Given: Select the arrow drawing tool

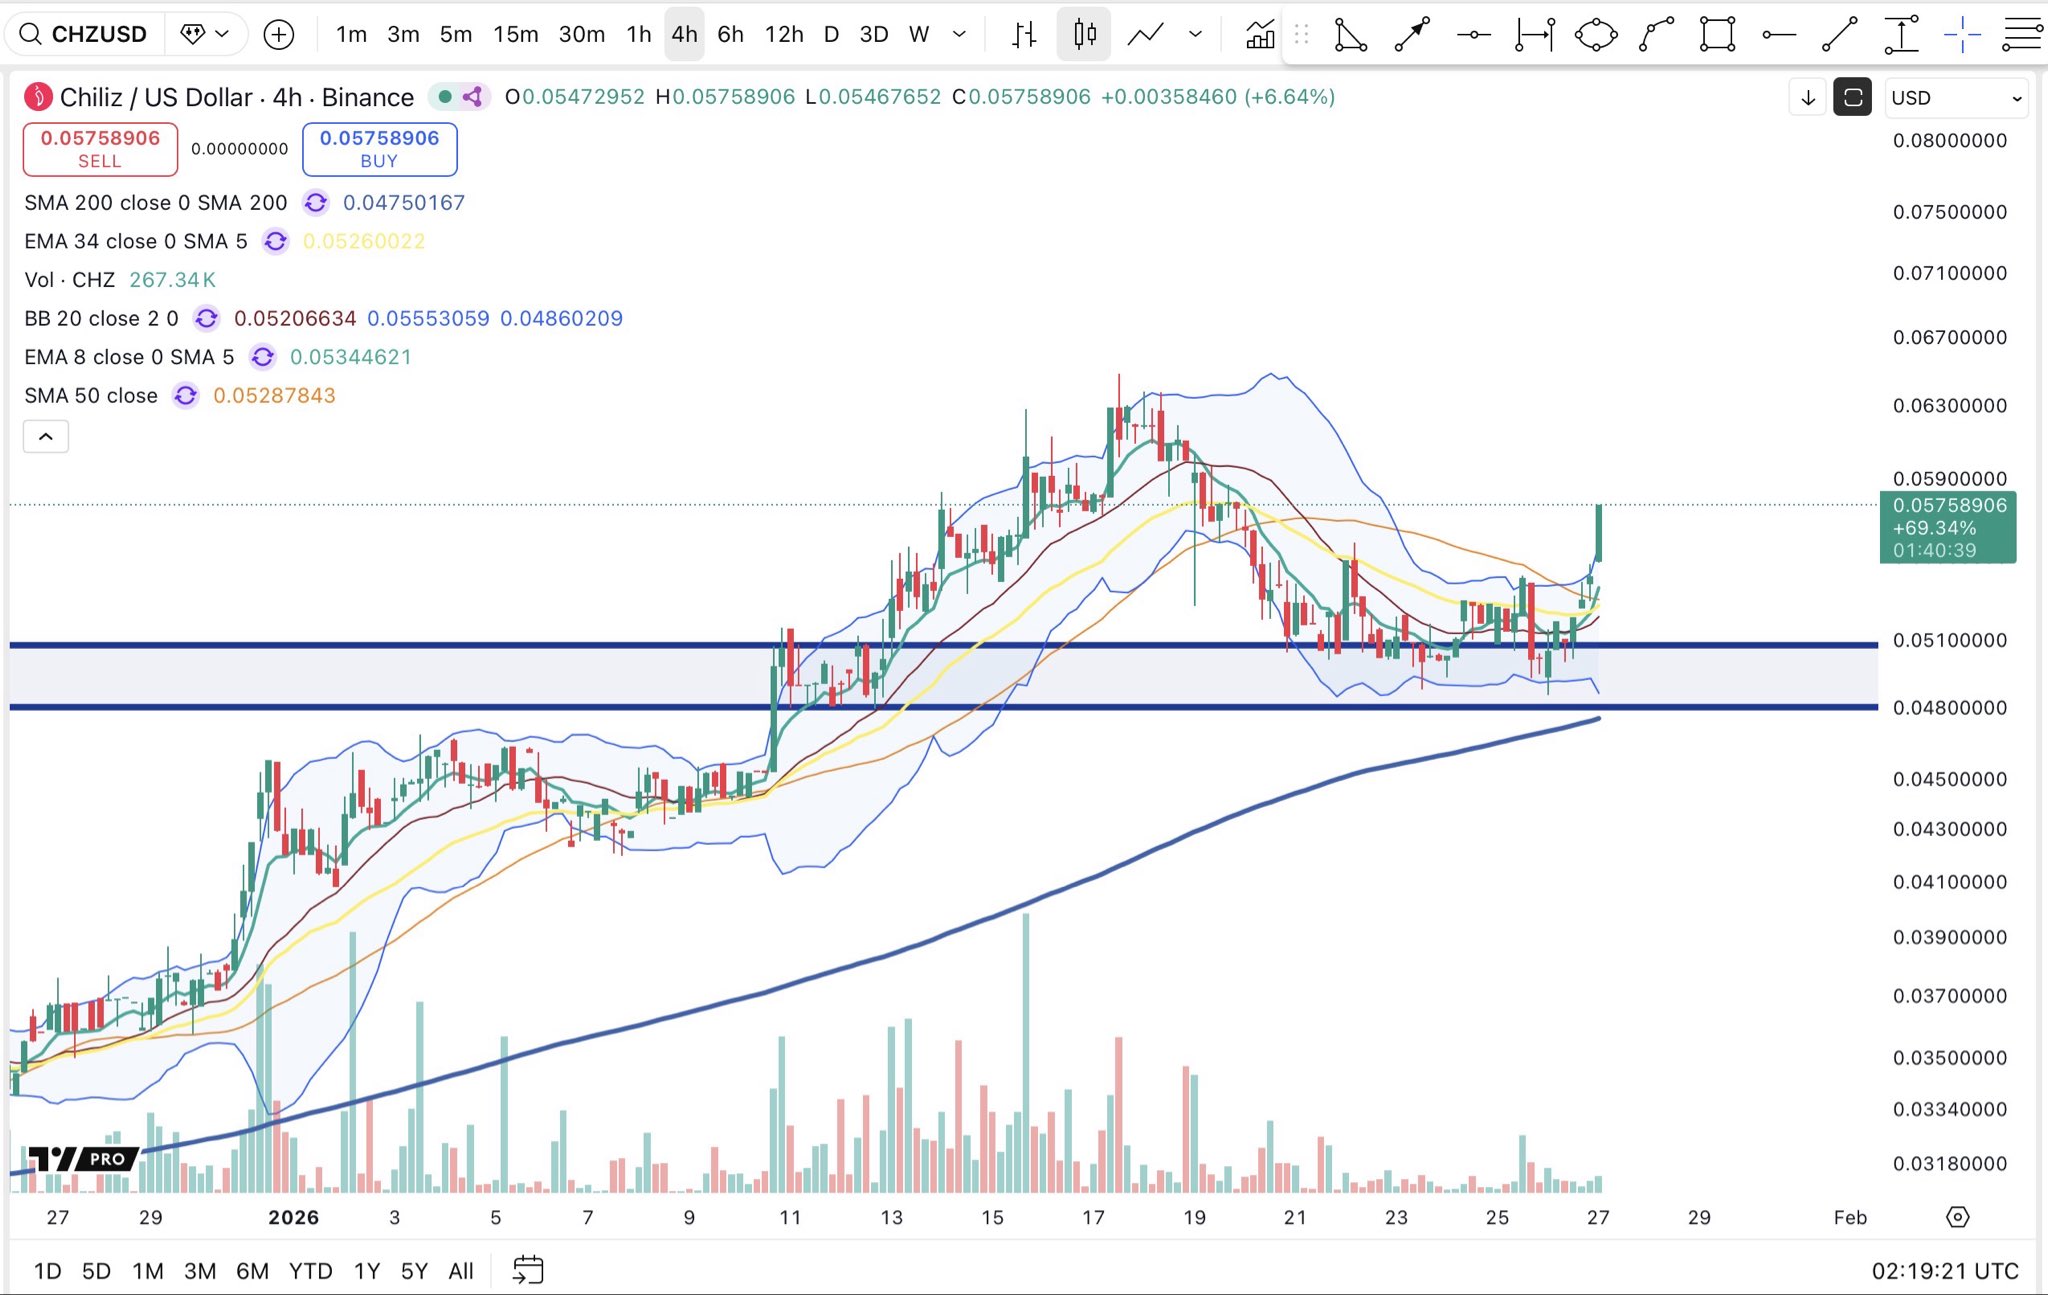Looking at the screenshot, I should click(x=1412, y=35).
